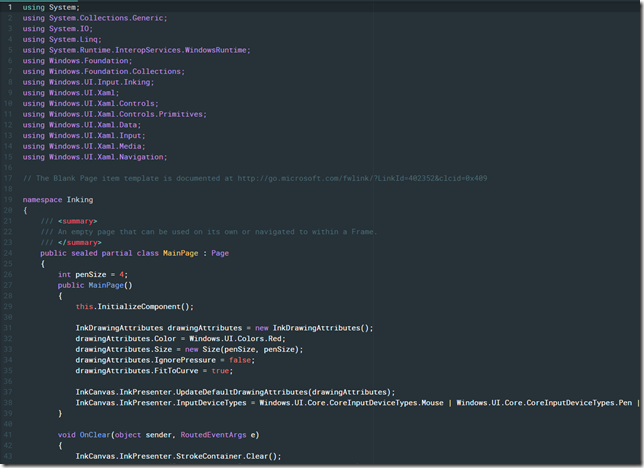Click the 'using System;' line
644x468 pixels.
click(x=51, y=7)
